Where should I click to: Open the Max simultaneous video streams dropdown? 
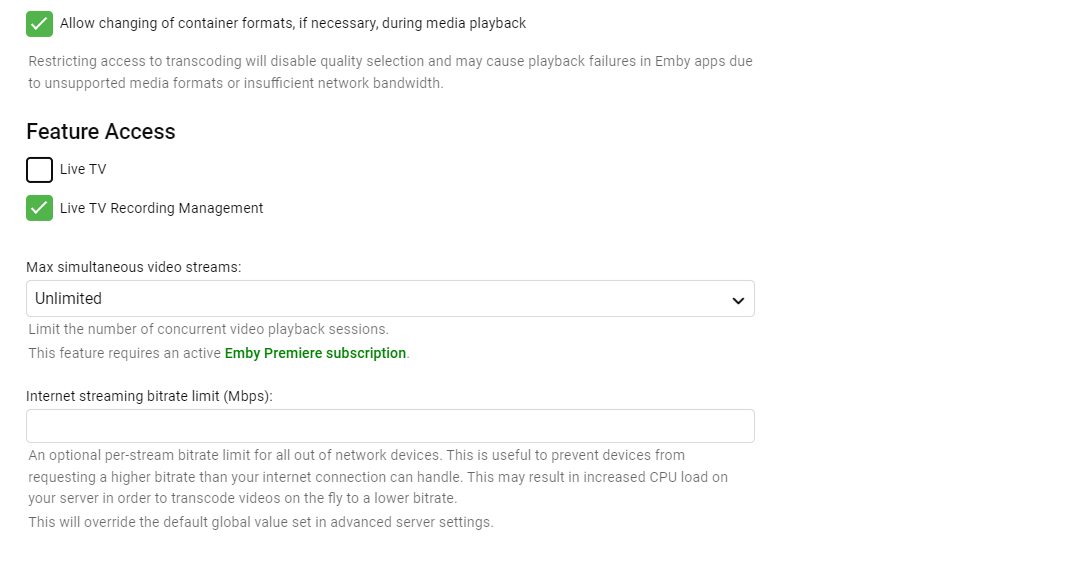click(x=390, y=298)
